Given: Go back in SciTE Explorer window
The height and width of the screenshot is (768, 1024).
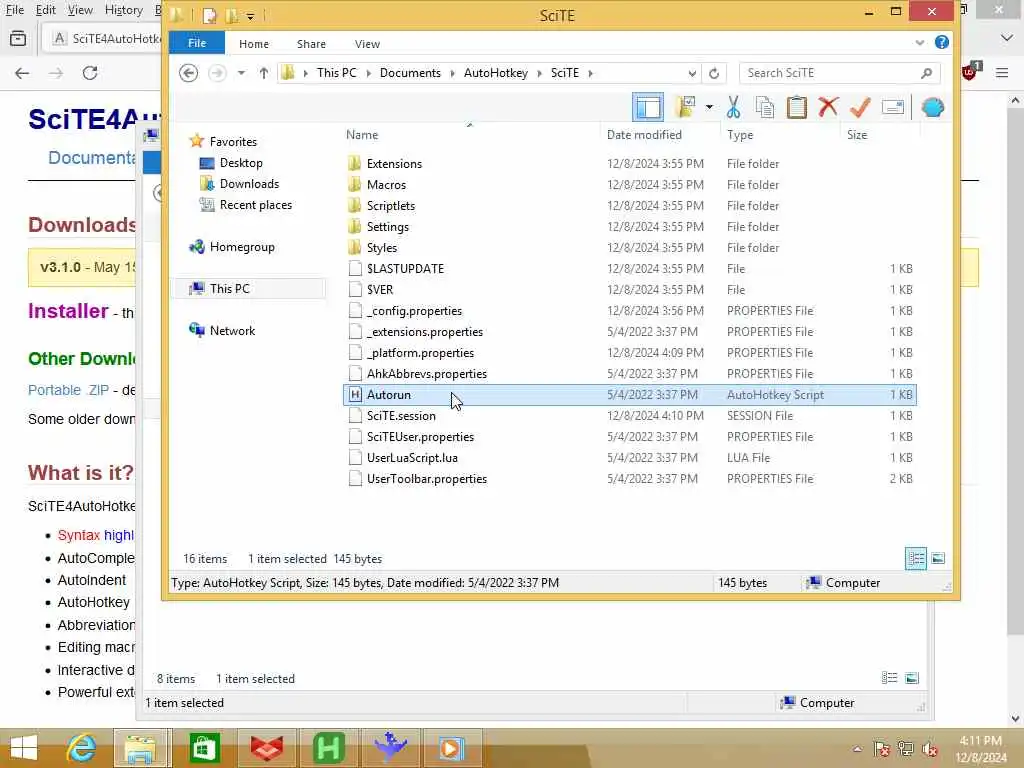Looking at the screenshot, I should [188, 73].
